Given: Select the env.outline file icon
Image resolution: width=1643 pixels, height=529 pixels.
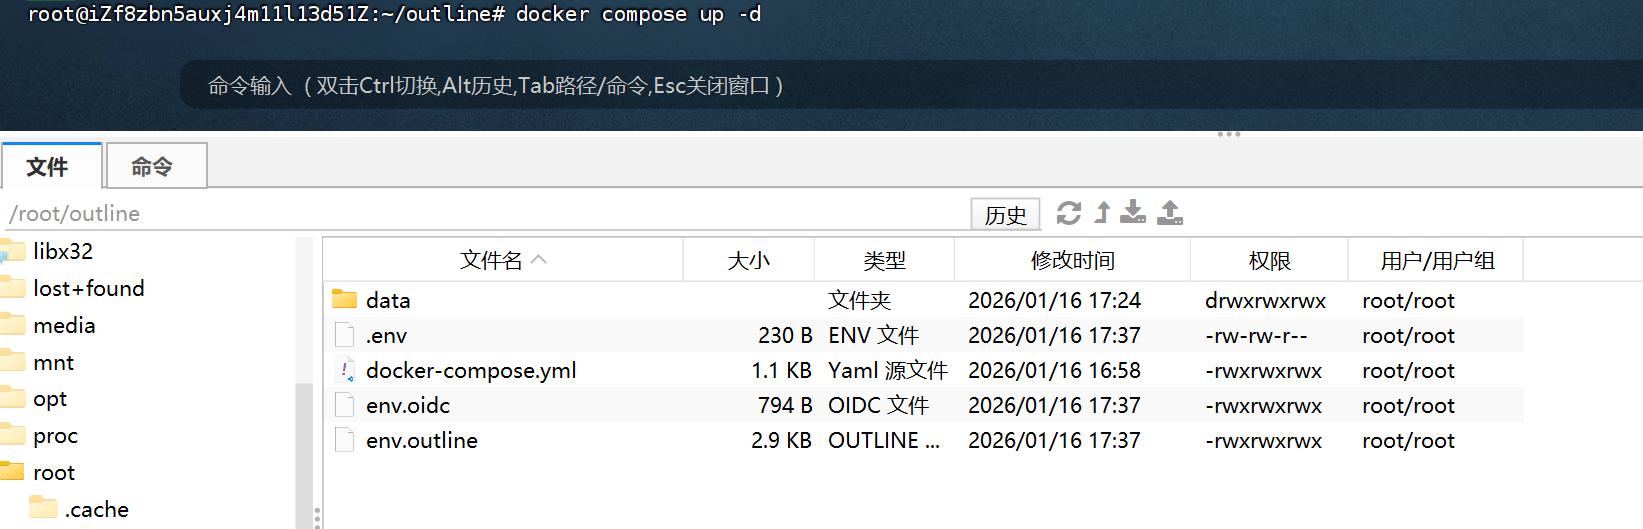Looking at the screenshot, I should (344, 440).
